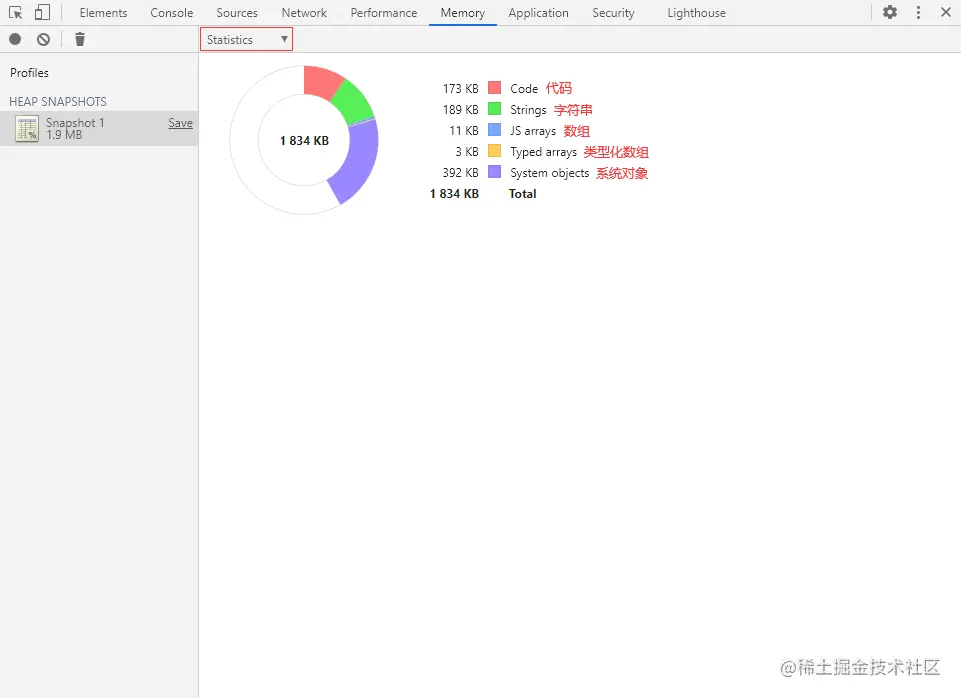This screenshot has width=961, height=698.
Task: Click the Typed arrays legend label
Action: 543,152
